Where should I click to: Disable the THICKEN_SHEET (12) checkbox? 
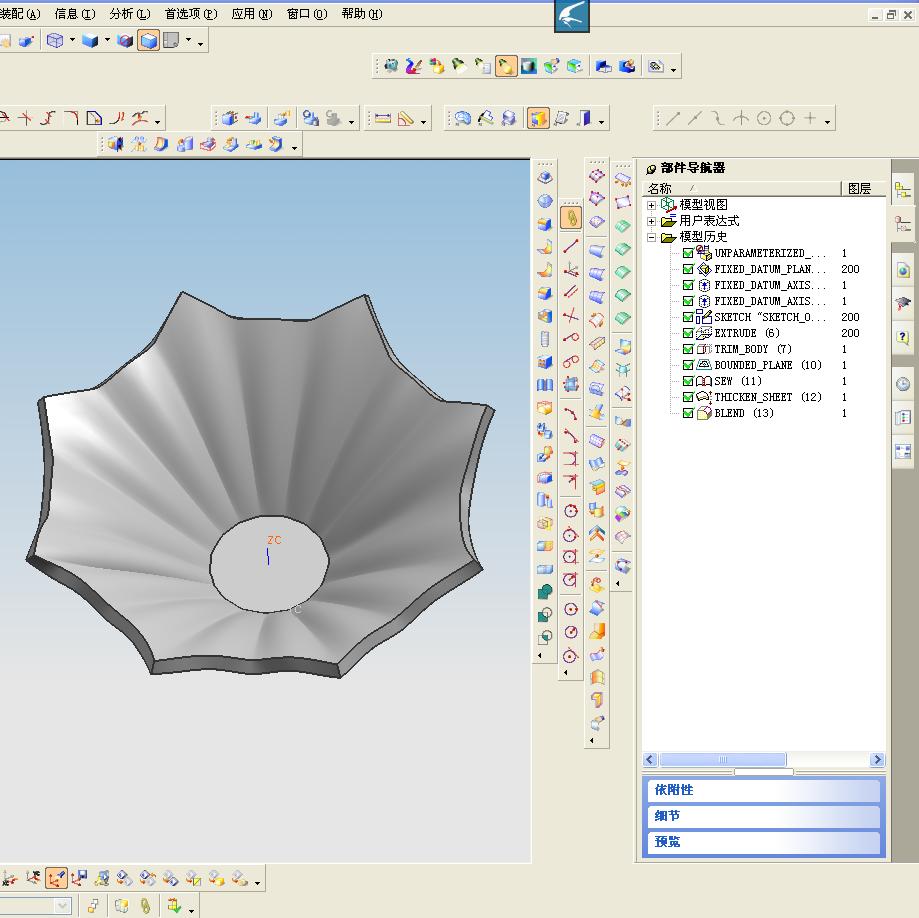click(688, 397)
